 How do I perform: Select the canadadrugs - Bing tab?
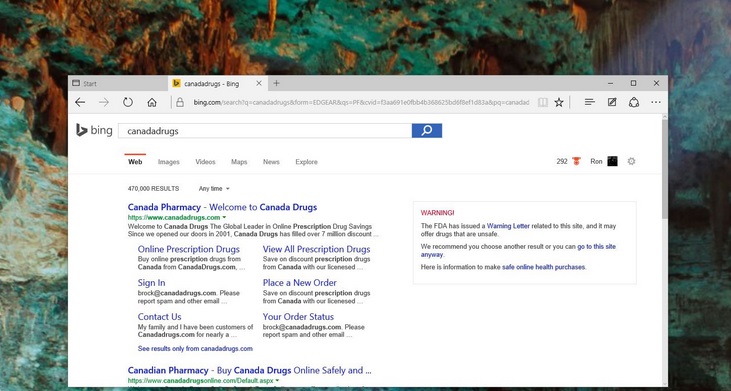click(x=212, y=83)
